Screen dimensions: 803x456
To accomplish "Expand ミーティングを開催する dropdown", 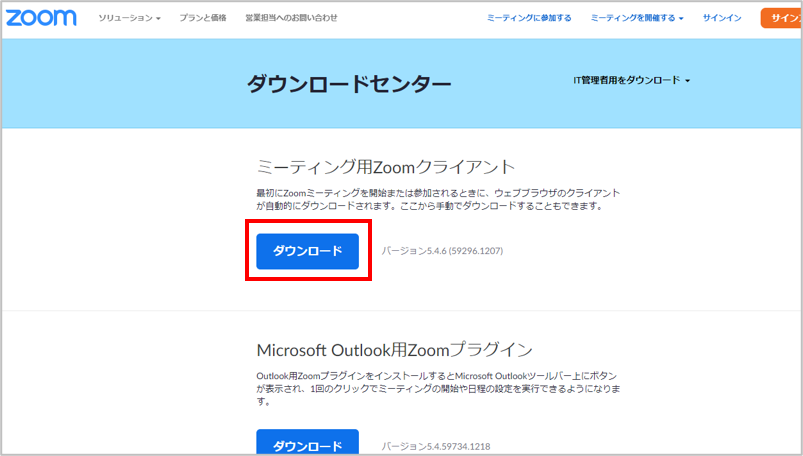I will 637,18.
